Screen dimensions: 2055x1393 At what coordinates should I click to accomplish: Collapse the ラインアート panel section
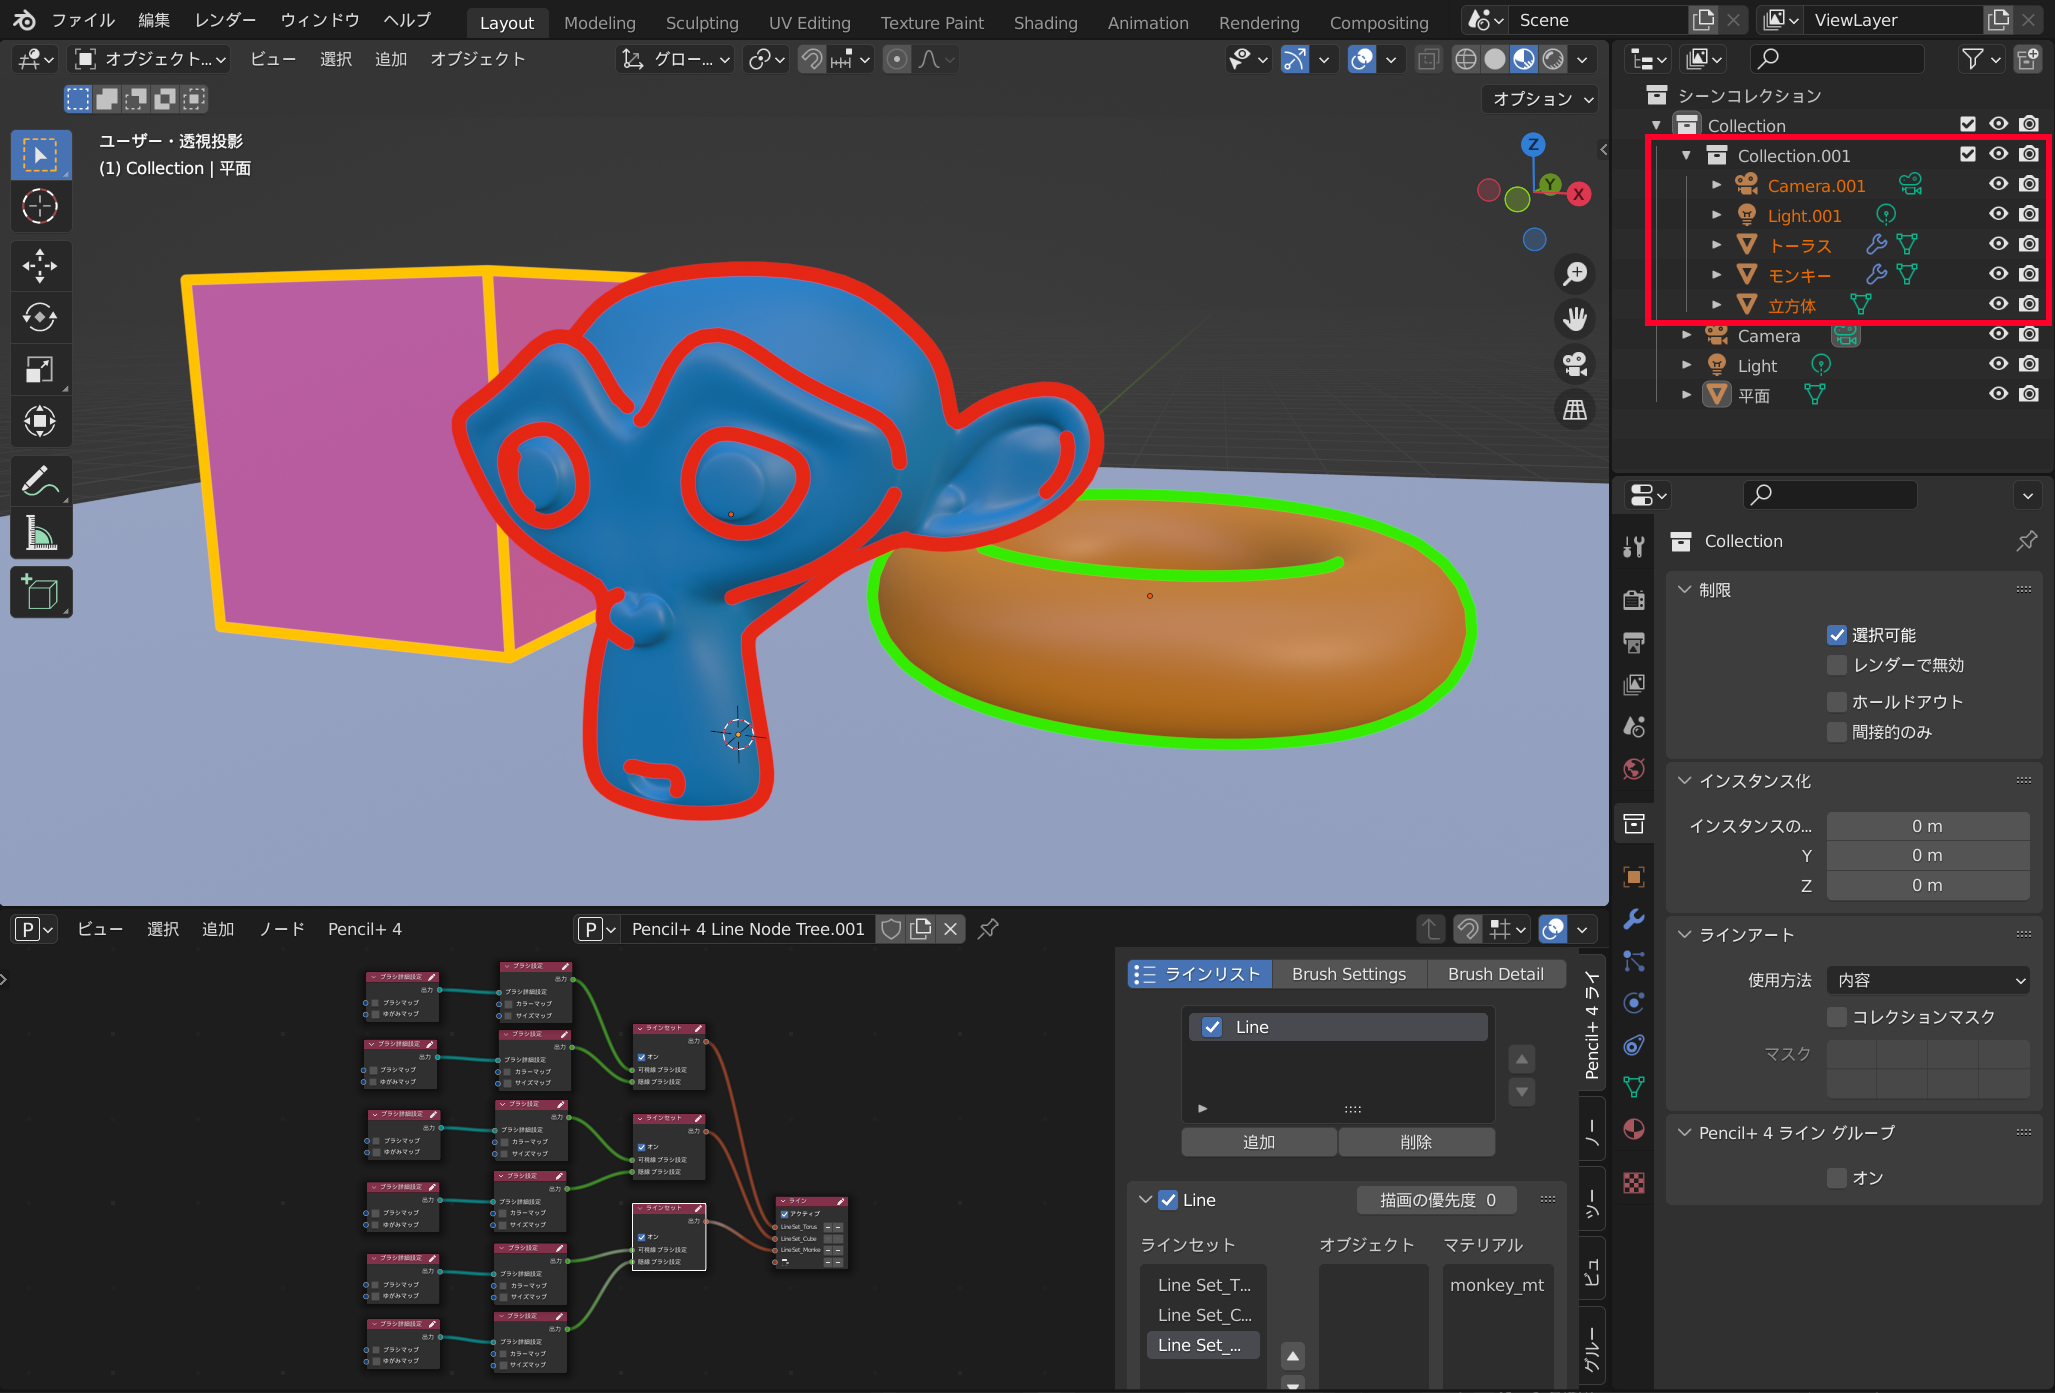(x=1686, y=934)
